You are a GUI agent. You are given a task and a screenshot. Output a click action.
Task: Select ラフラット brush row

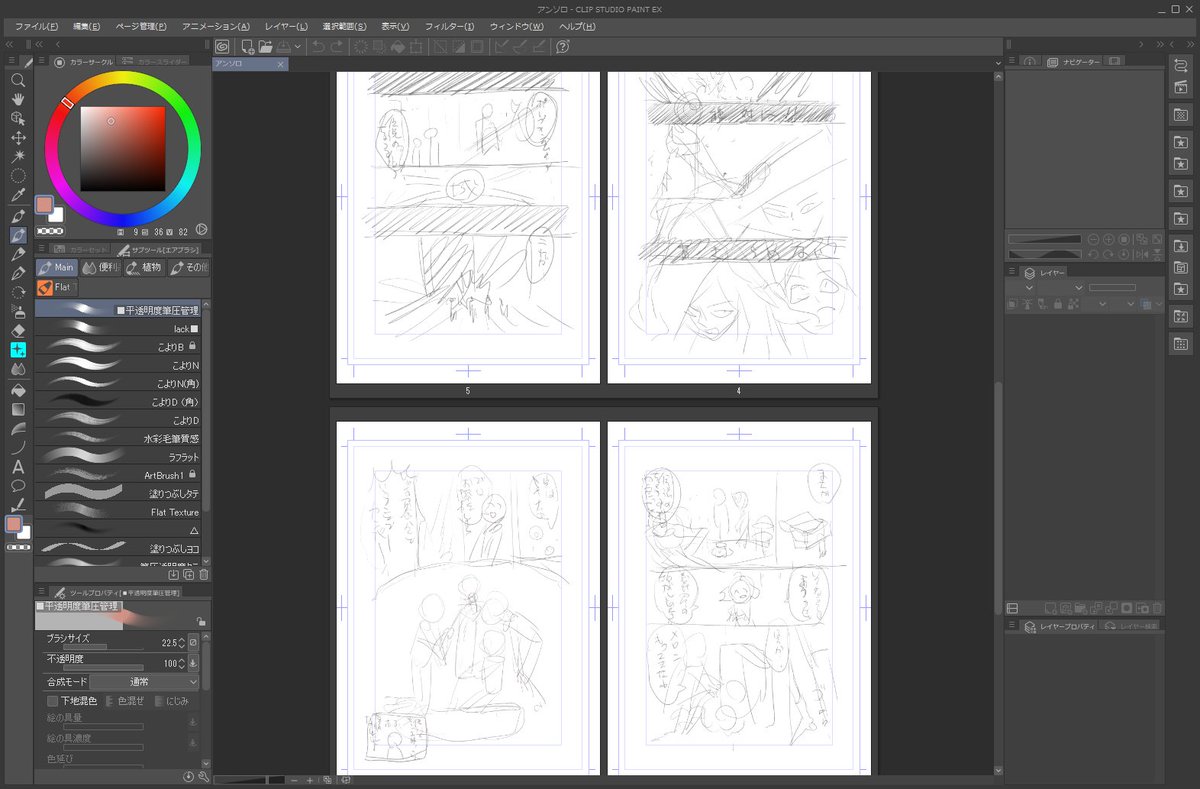click(118, 457)
